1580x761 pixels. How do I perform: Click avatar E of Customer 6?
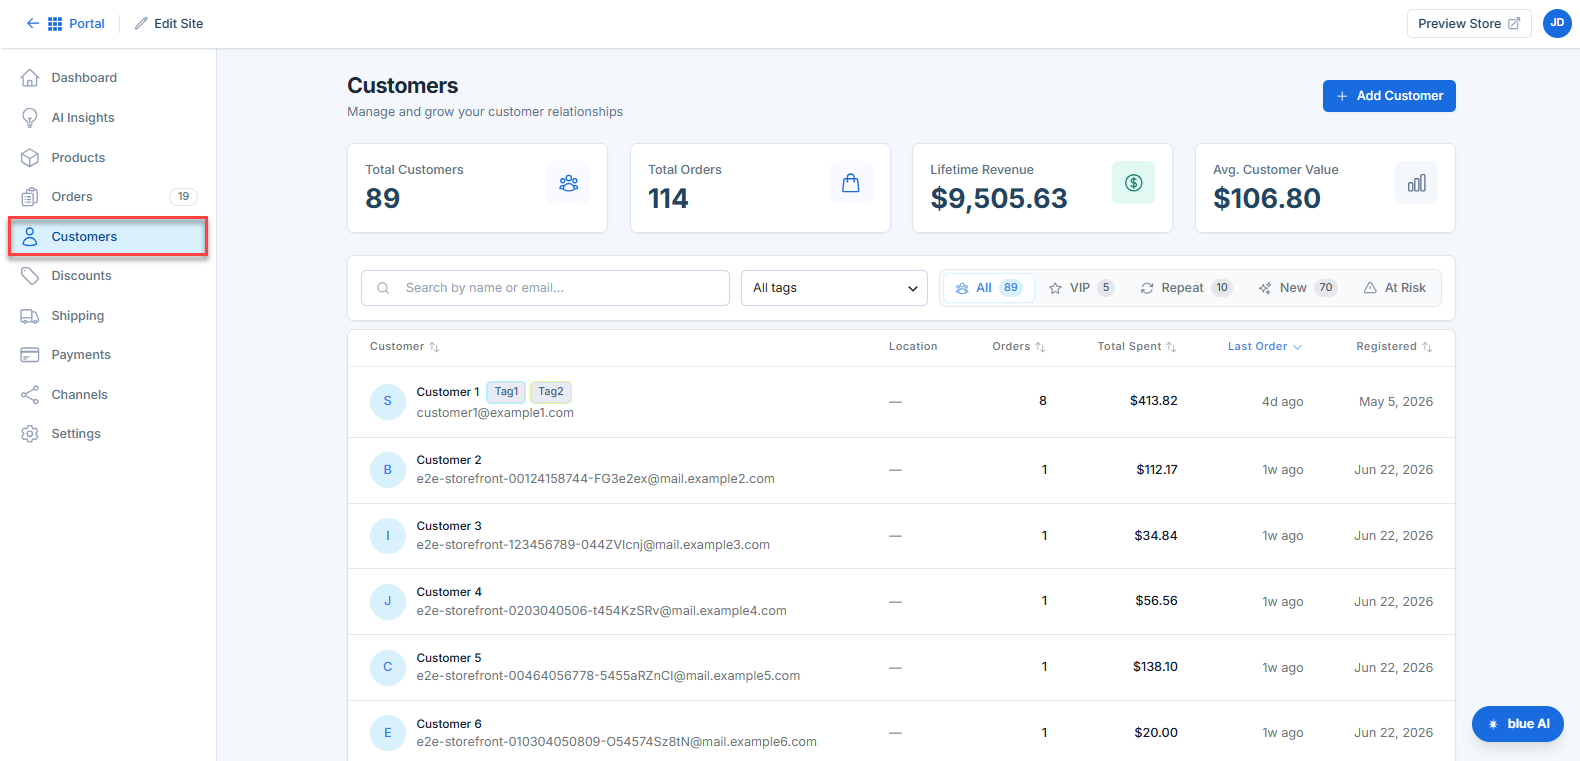(388, 733)
